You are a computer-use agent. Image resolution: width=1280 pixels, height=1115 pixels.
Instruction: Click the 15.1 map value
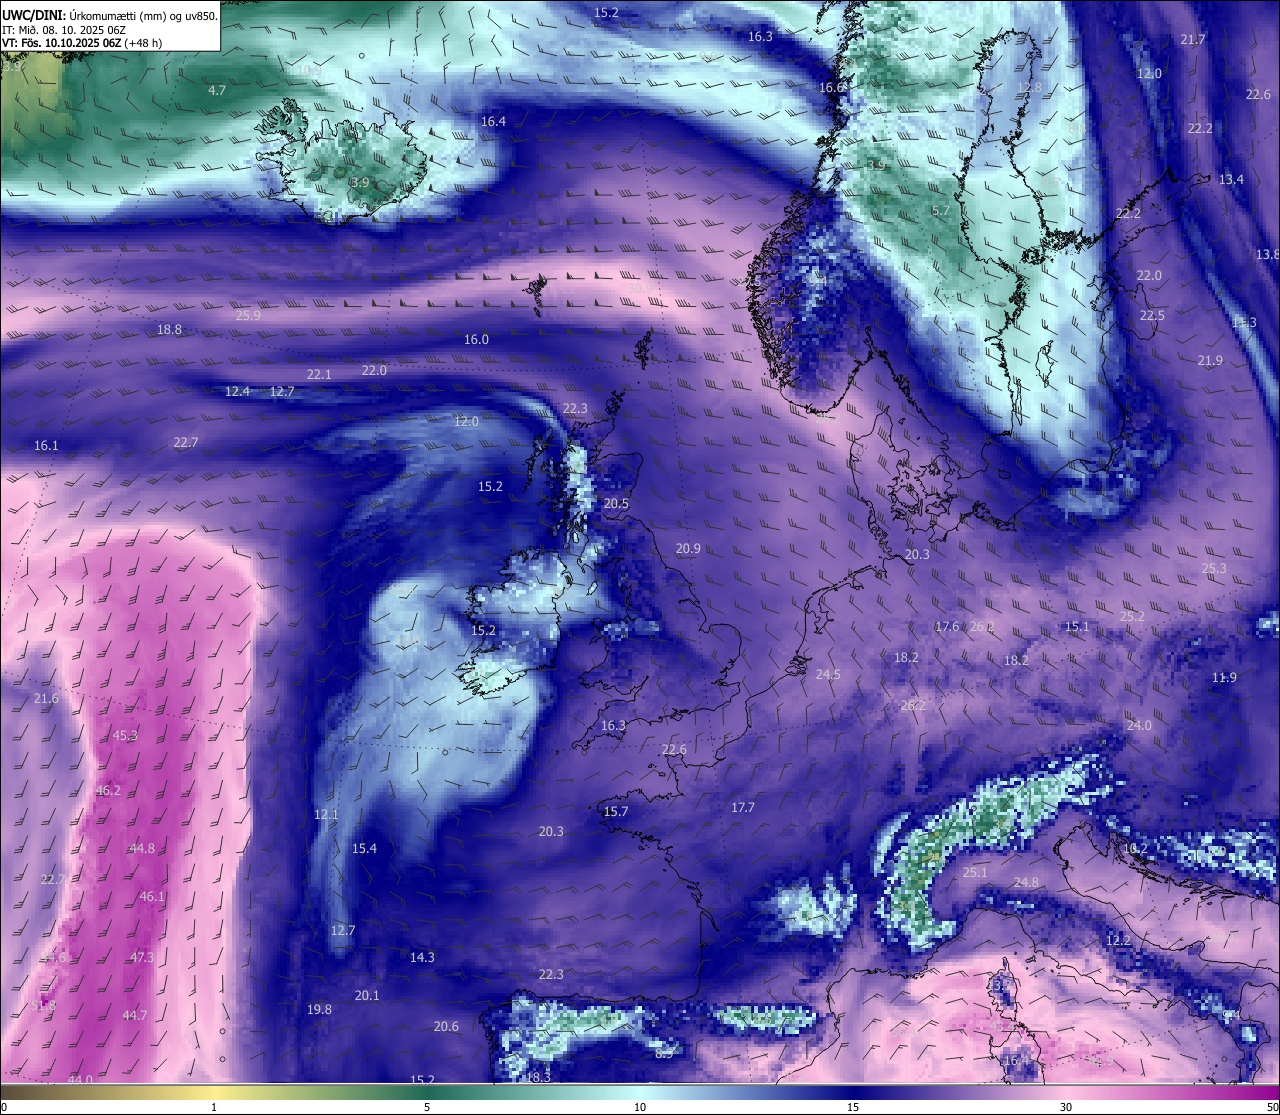click(x=1077, y=626)
